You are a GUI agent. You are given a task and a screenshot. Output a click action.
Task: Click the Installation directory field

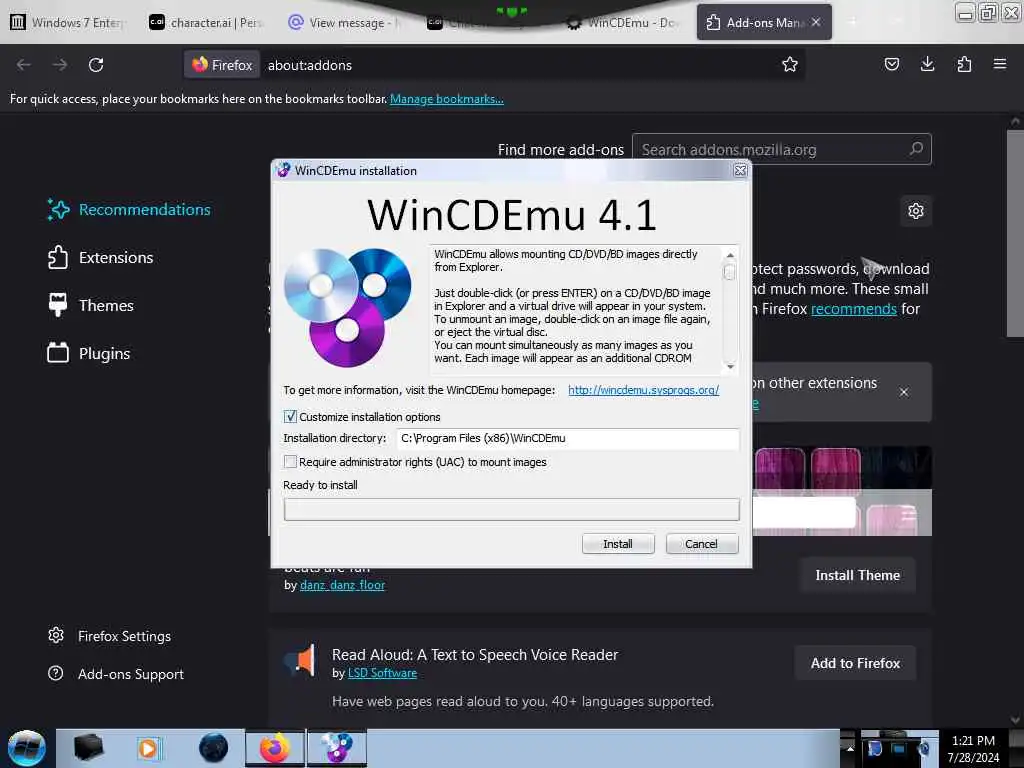point(568,438)
